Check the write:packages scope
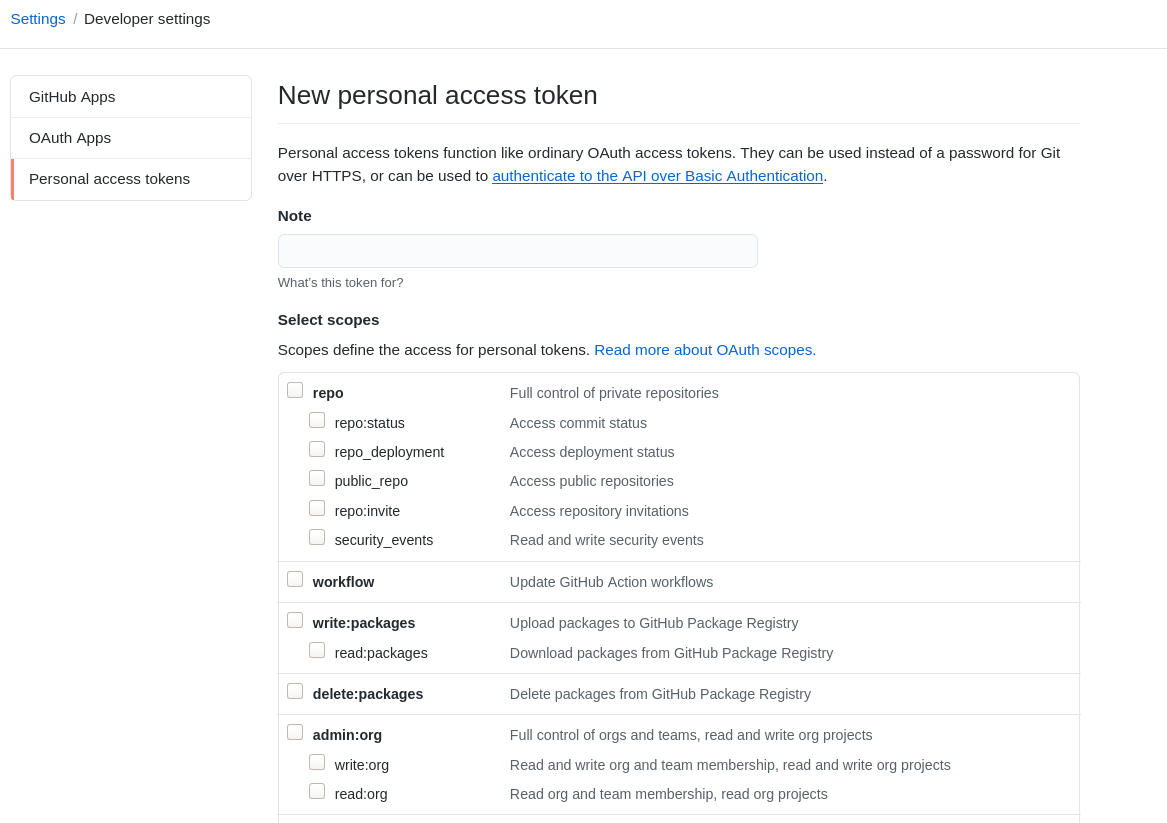Image resolution: width=1167 pixels, height=823 pixels. [295, 620]
